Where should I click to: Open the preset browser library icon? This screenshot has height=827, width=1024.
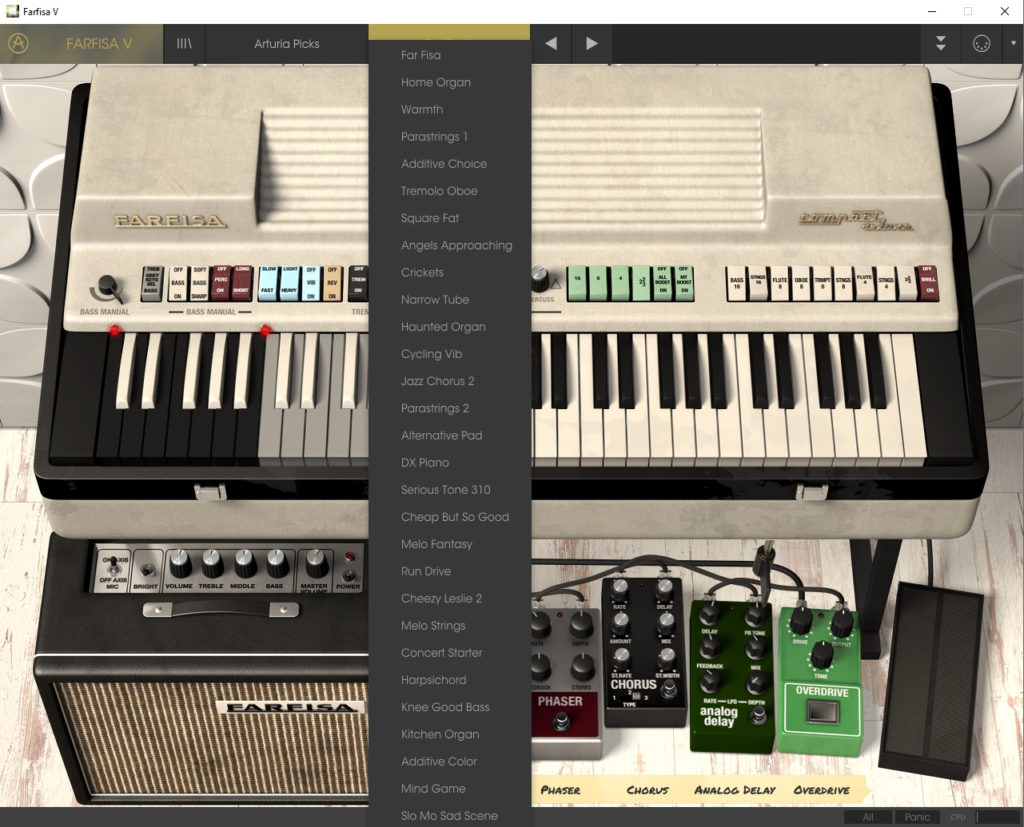184,44
